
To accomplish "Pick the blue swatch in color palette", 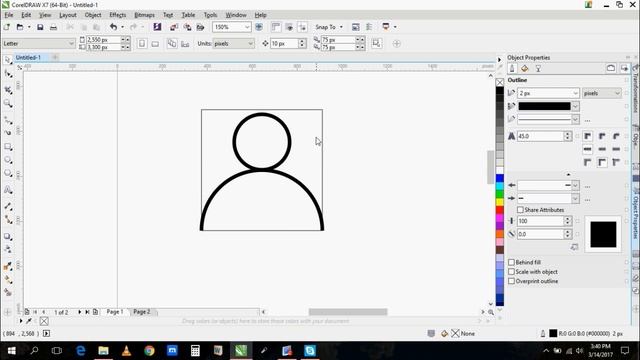I will click(500, 178).
